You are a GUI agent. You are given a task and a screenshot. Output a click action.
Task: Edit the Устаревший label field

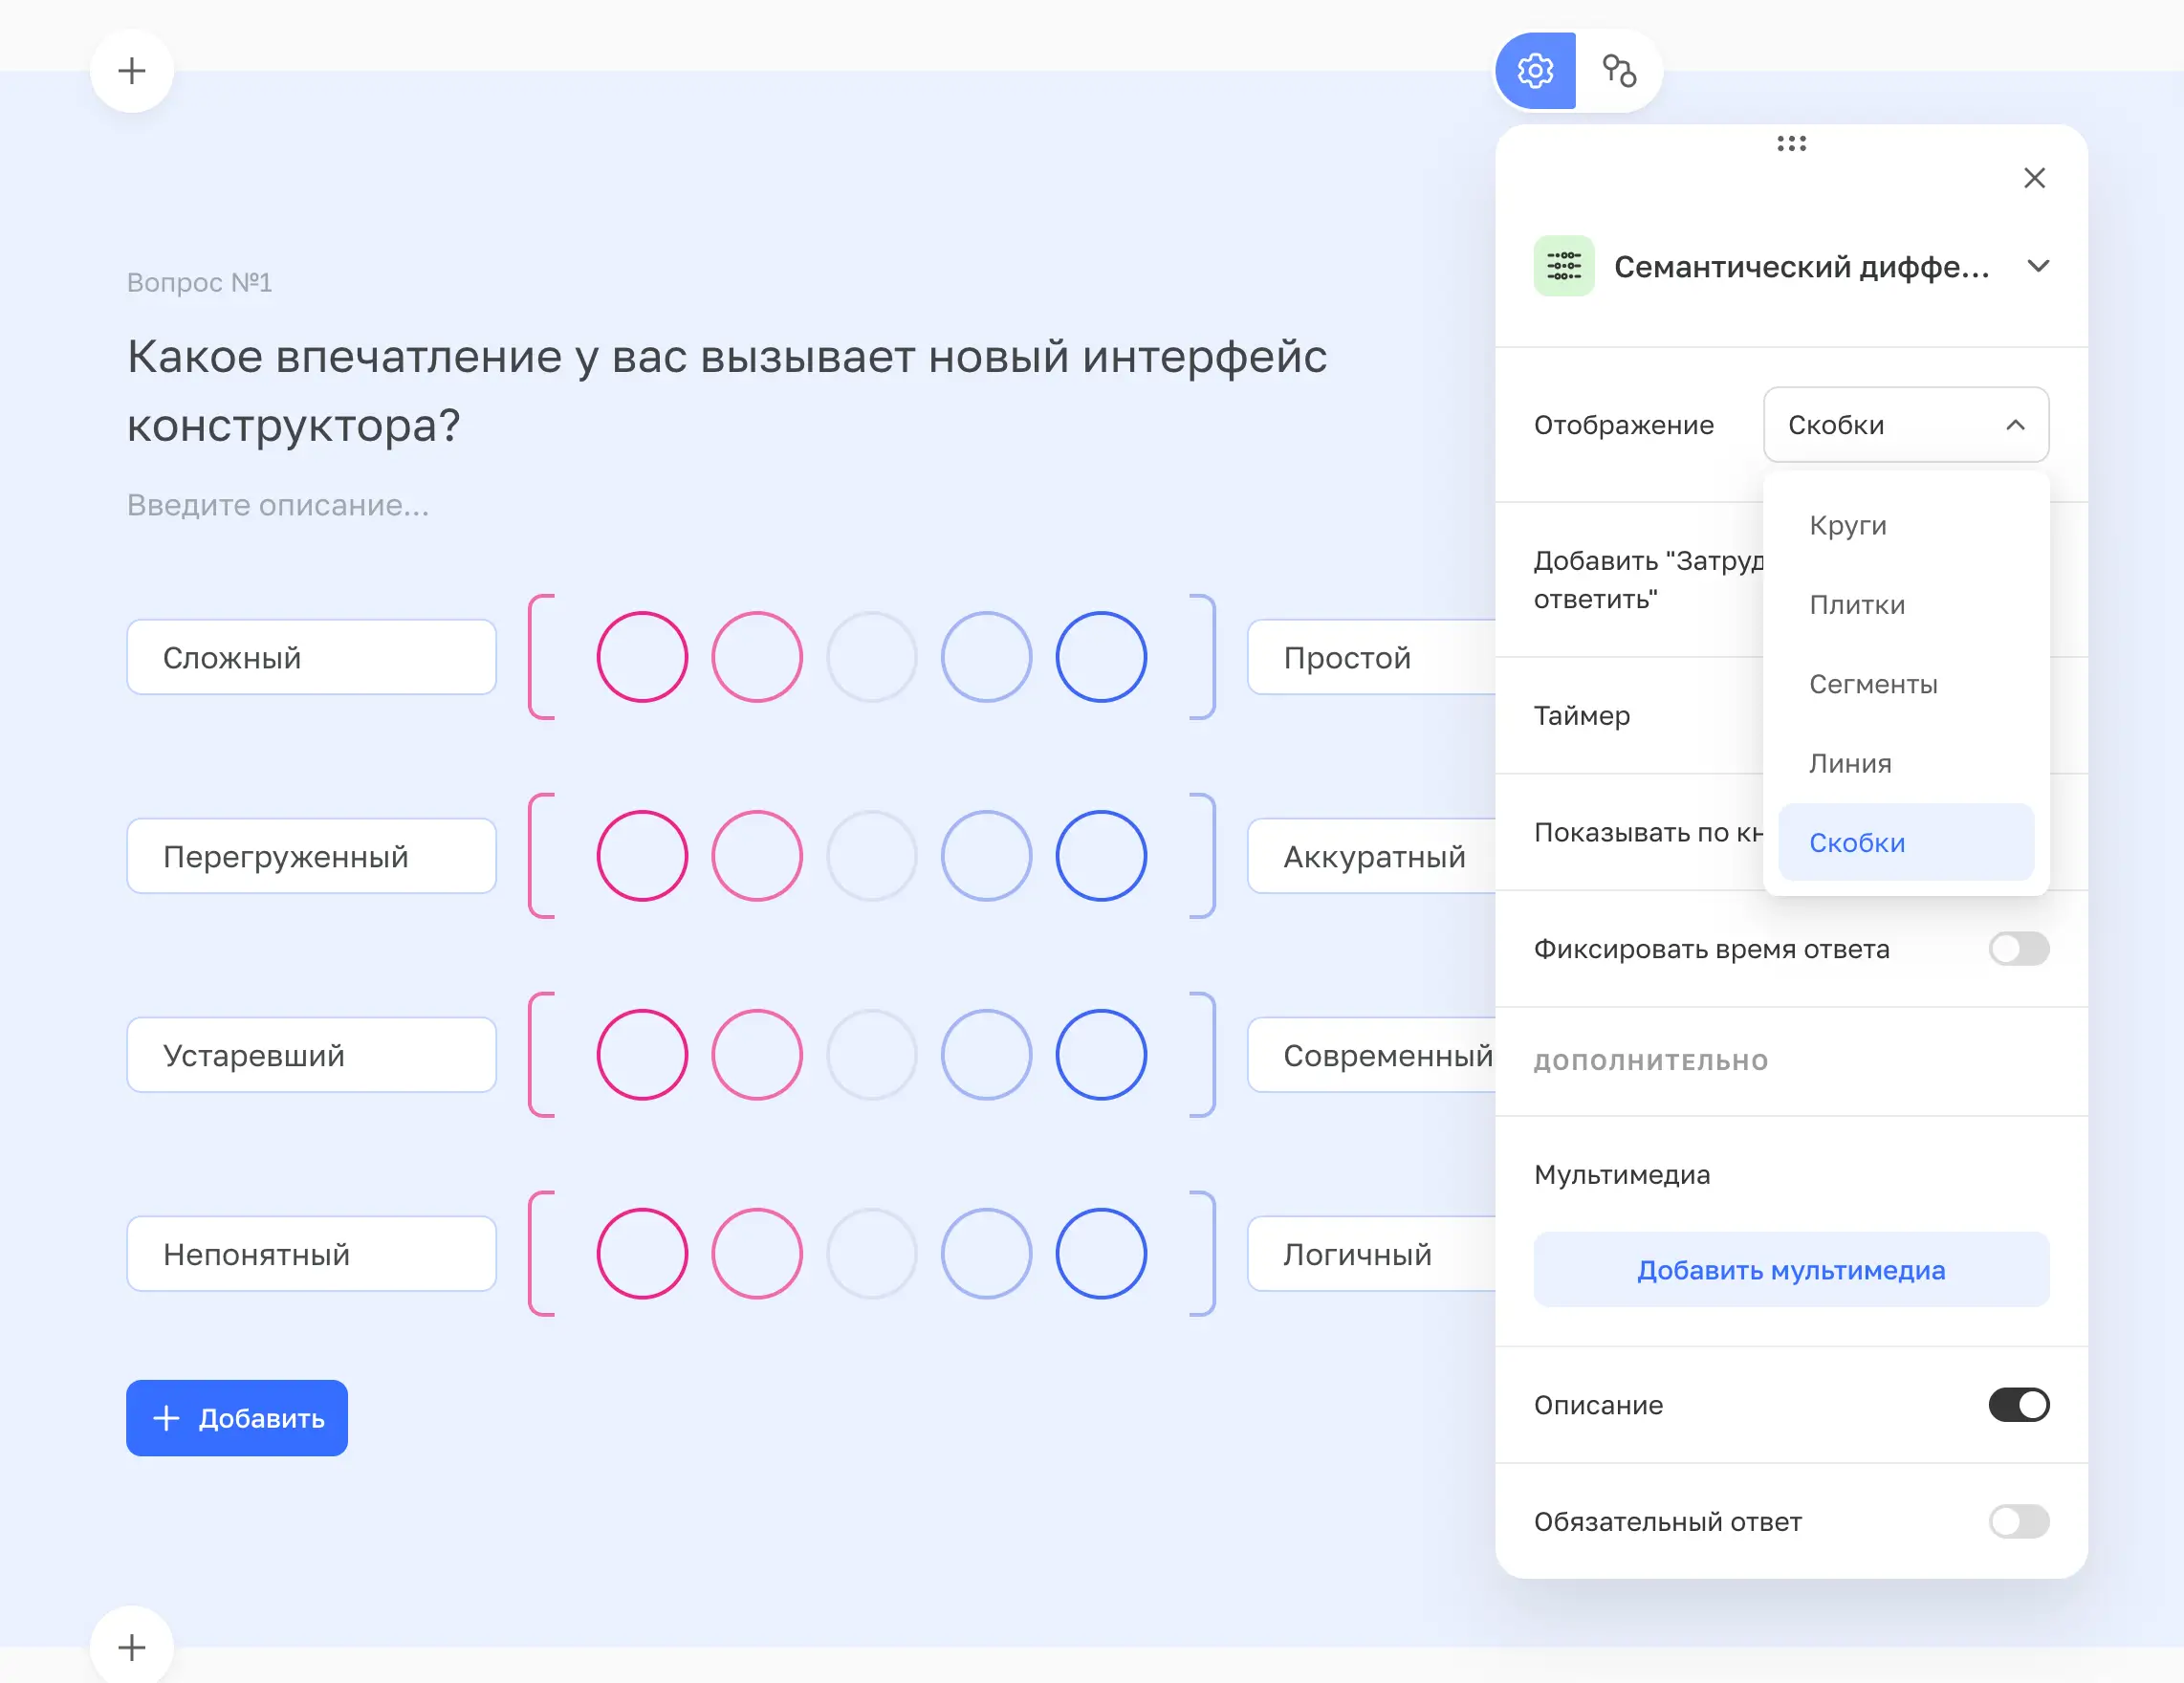coord(311,1055)
